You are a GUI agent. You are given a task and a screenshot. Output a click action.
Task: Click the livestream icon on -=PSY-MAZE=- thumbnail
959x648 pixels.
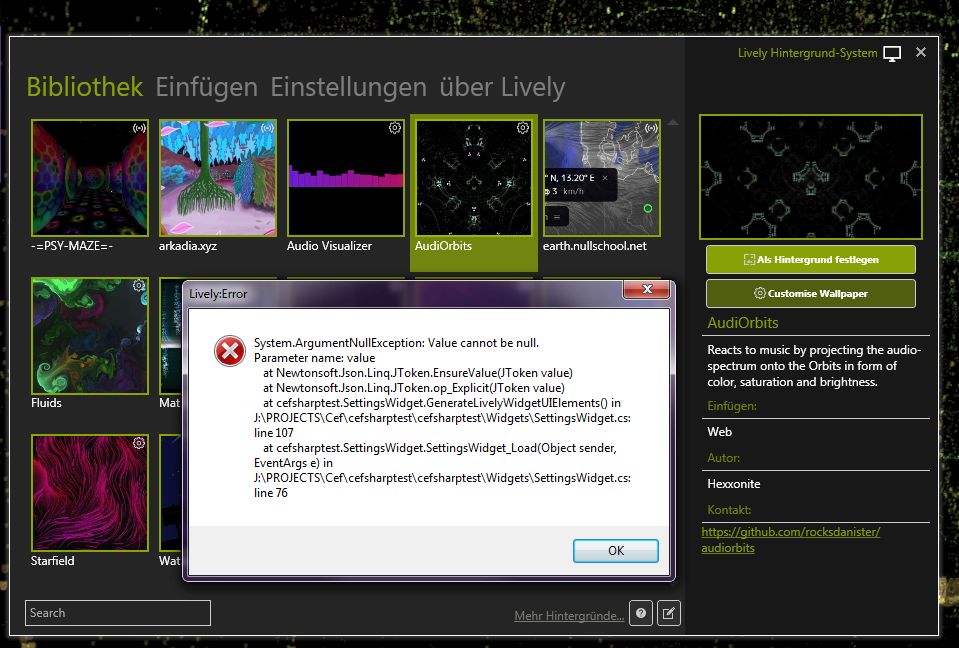[138, 128]
